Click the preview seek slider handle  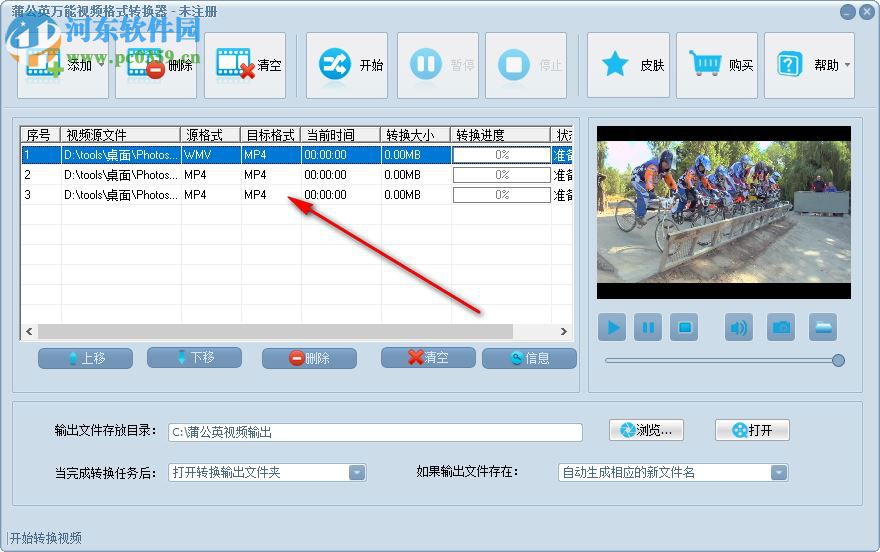click(x=838, y=360)
